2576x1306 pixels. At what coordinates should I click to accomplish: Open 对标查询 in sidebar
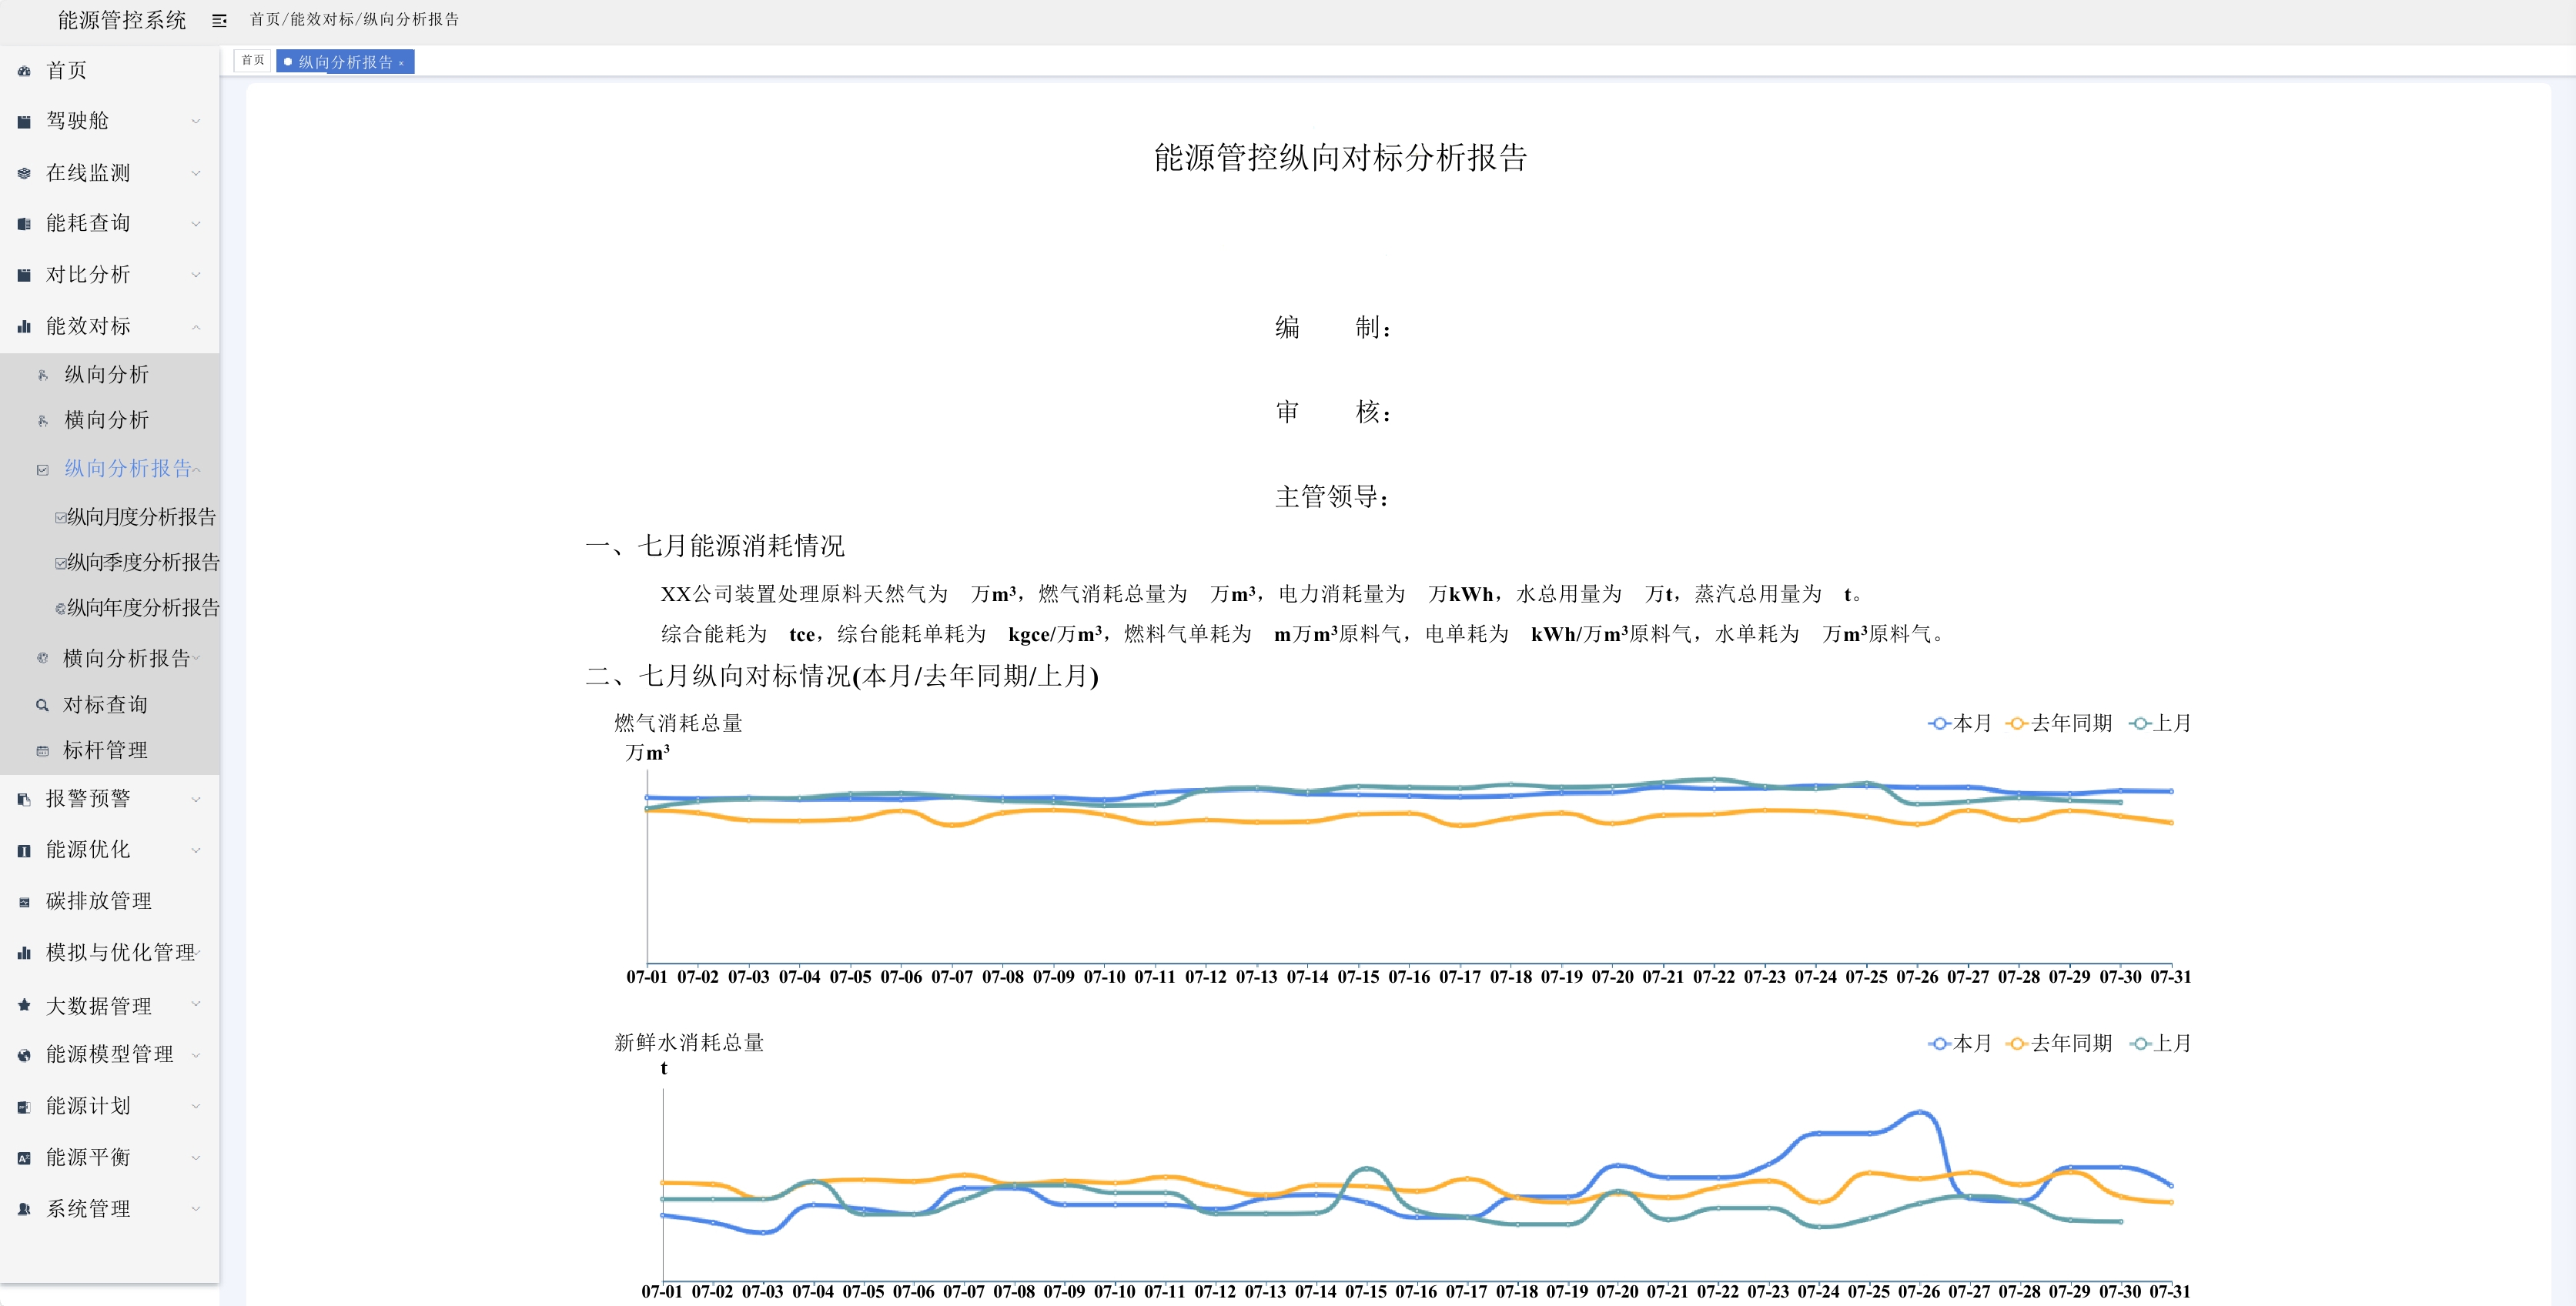click(x=105, y=705)
